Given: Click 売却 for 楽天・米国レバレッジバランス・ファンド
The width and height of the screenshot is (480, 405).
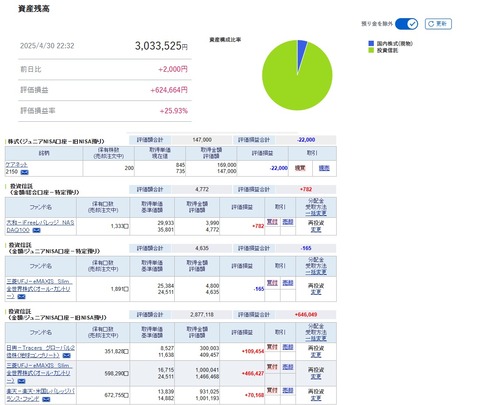Looking at the screenshot, I should 288,390.
